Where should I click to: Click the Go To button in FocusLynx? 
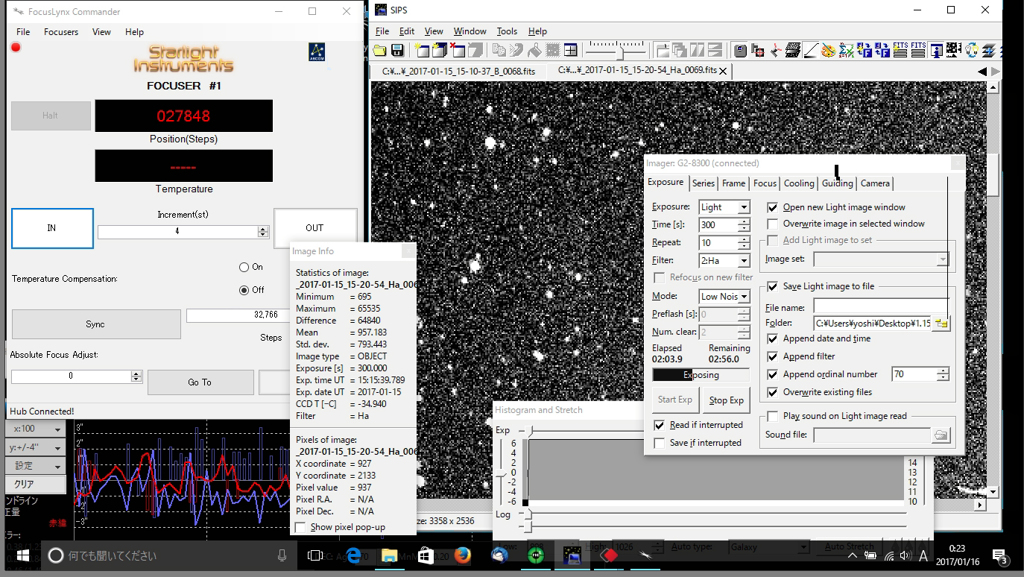click(200, 382)
